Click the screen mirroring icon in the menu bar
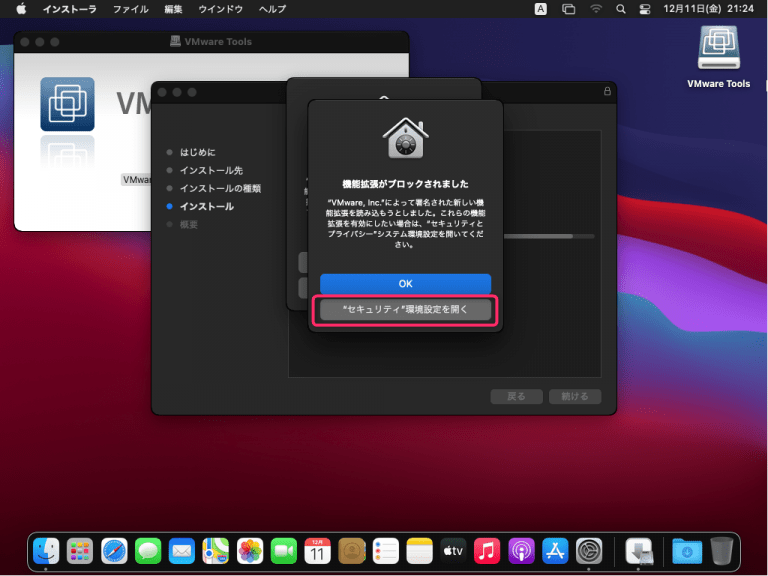This screenshot has height=576, width=768. [568, 9]
